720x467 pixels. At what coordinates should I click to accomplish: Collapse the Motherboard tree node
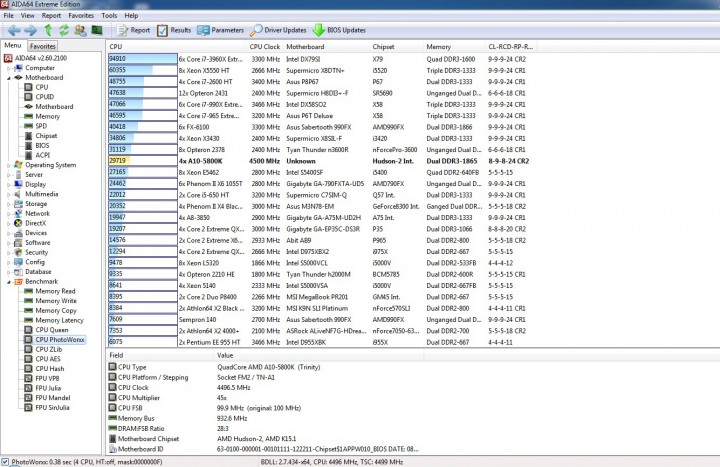(8, 78)
